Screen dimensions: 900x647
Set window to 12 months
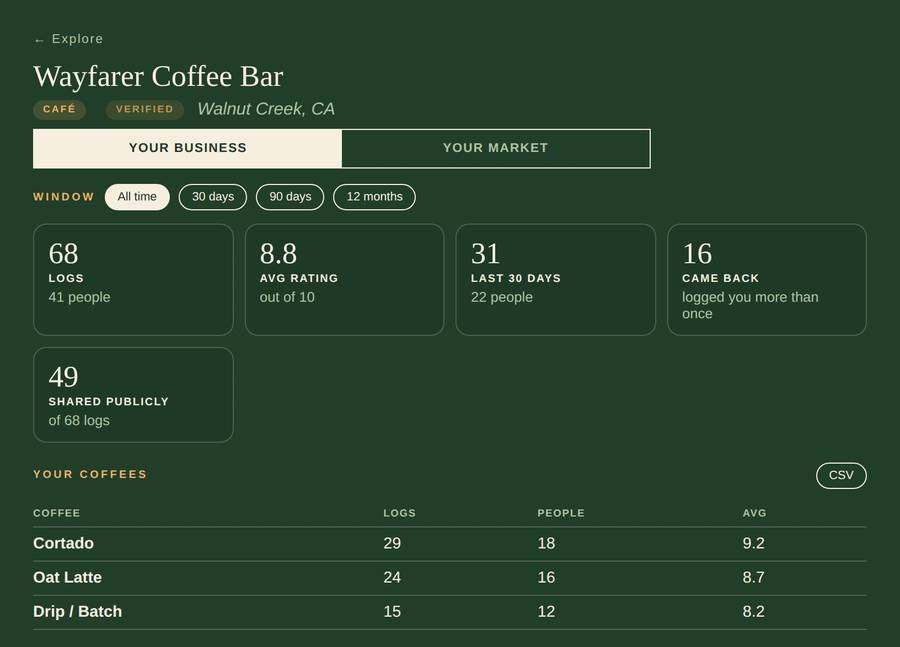(374, 197)
